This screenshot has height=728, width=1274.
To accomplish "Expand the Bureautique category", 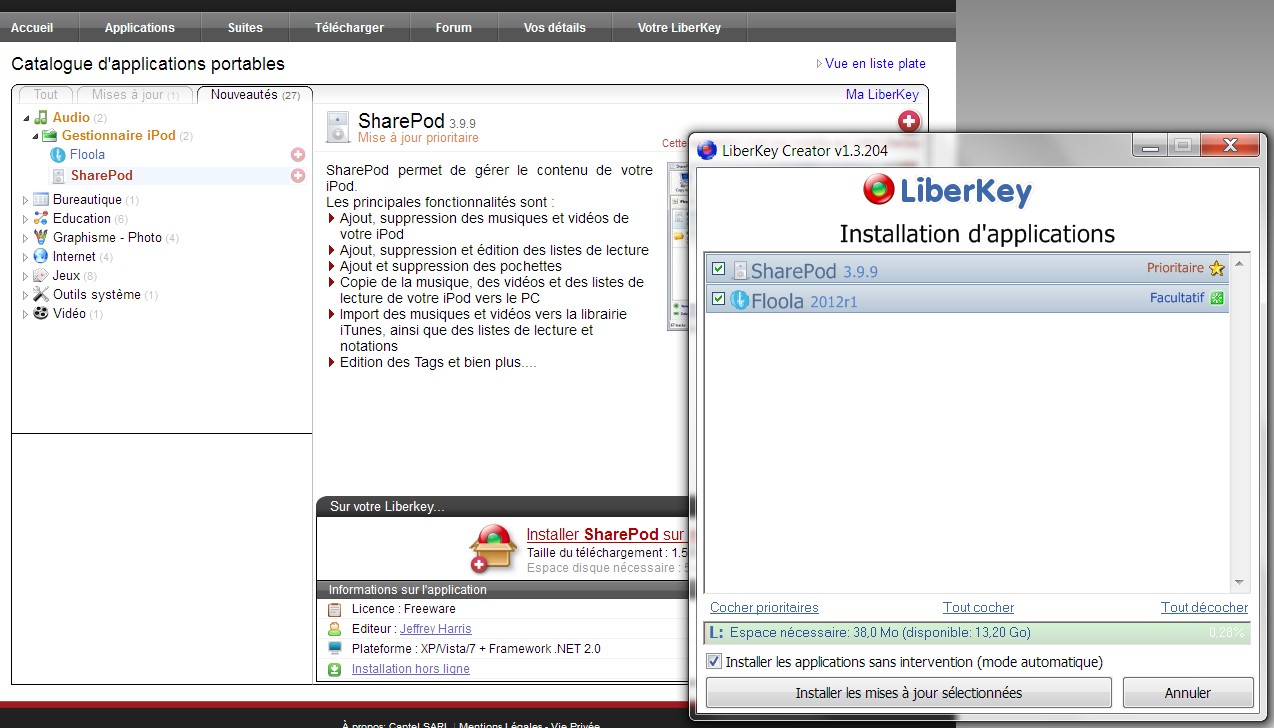I will pyautogui.click(x=25, y=200).
